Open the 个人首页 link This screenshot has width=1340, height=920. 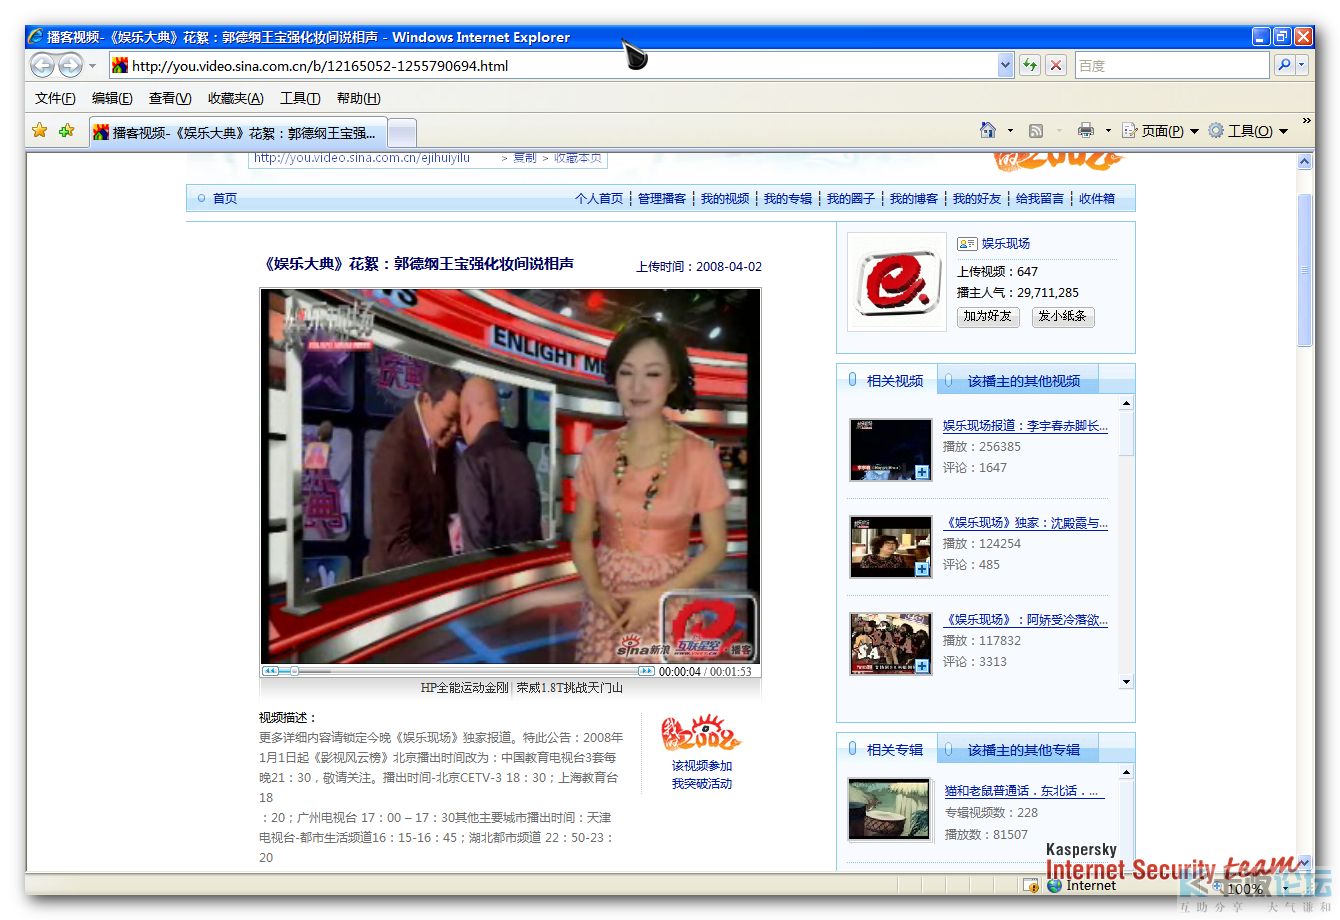(599, 199)
